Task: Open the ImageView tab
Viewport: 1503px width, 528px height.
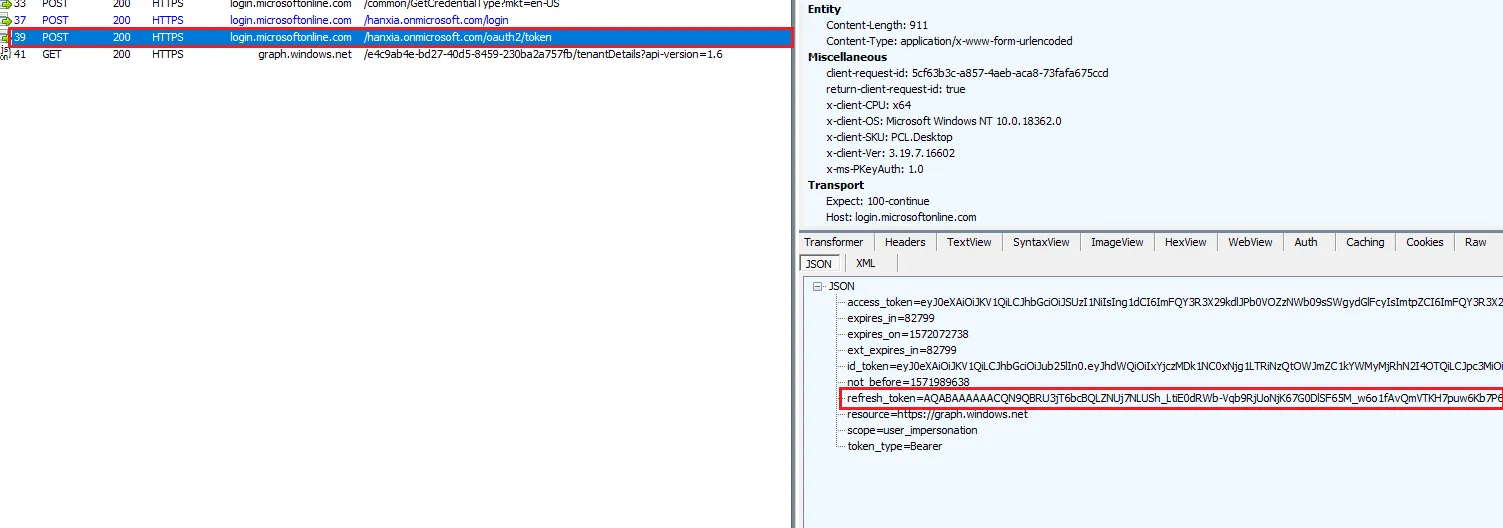Action: tap(1117, 242)
